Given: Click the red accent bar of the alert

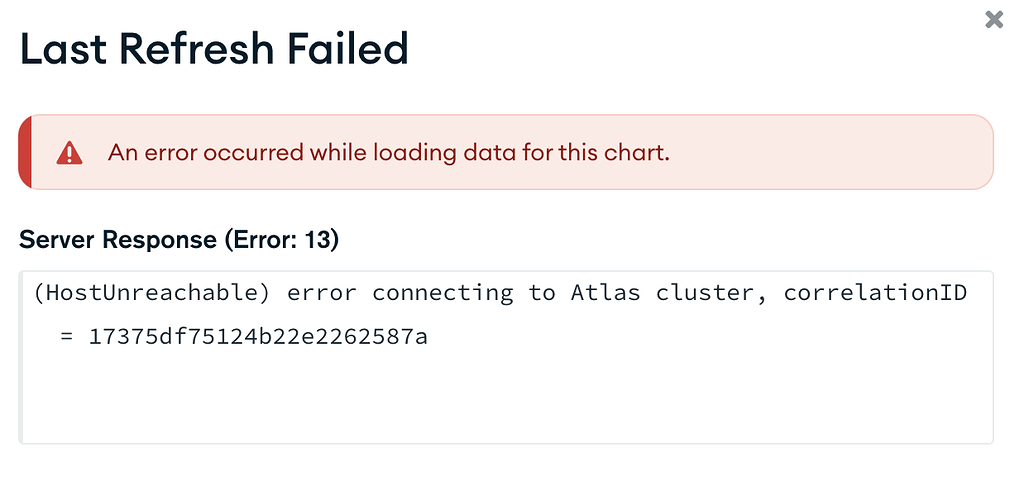Looking at the screenshot, I should (25, 152).
